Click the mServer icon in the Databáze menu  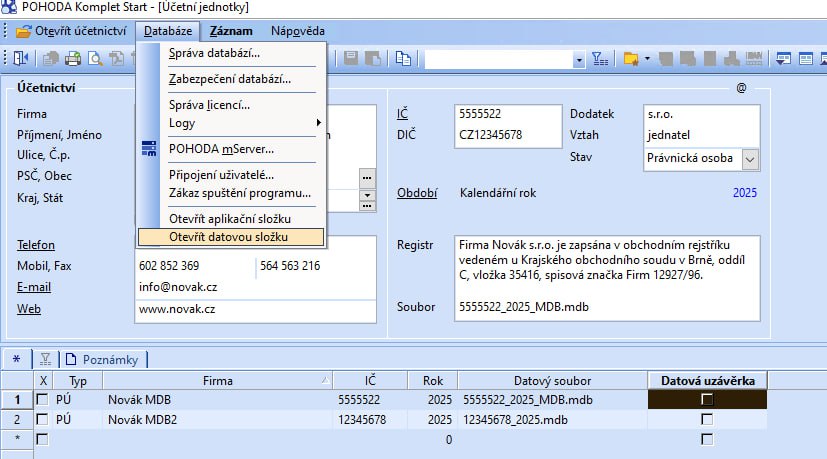pos(149,149)
